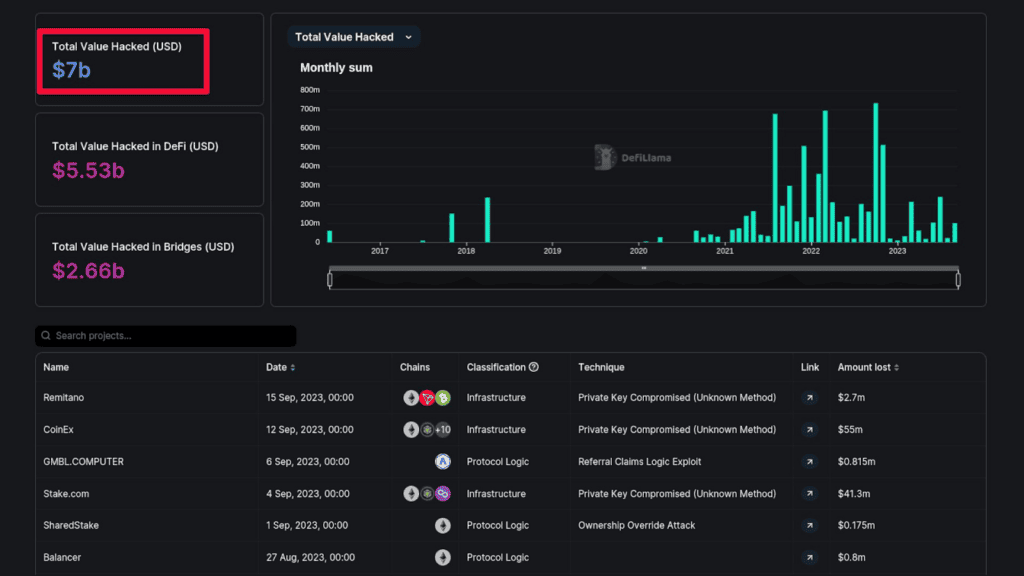
Task: Click the '1 Sep, 2023, 00:00' date cell
Action: (307, 526)
